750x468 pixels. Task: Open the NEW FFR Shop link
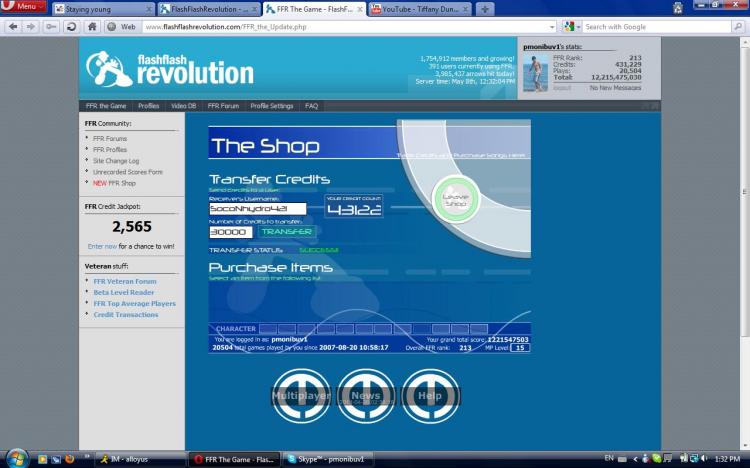click(114, 183)
